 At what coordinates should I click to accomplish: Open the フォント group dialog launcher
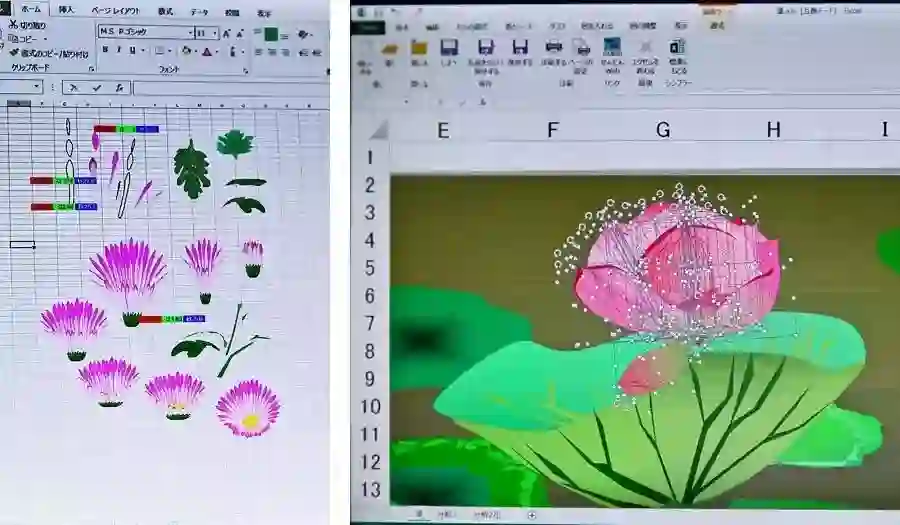tap(246, 71)
